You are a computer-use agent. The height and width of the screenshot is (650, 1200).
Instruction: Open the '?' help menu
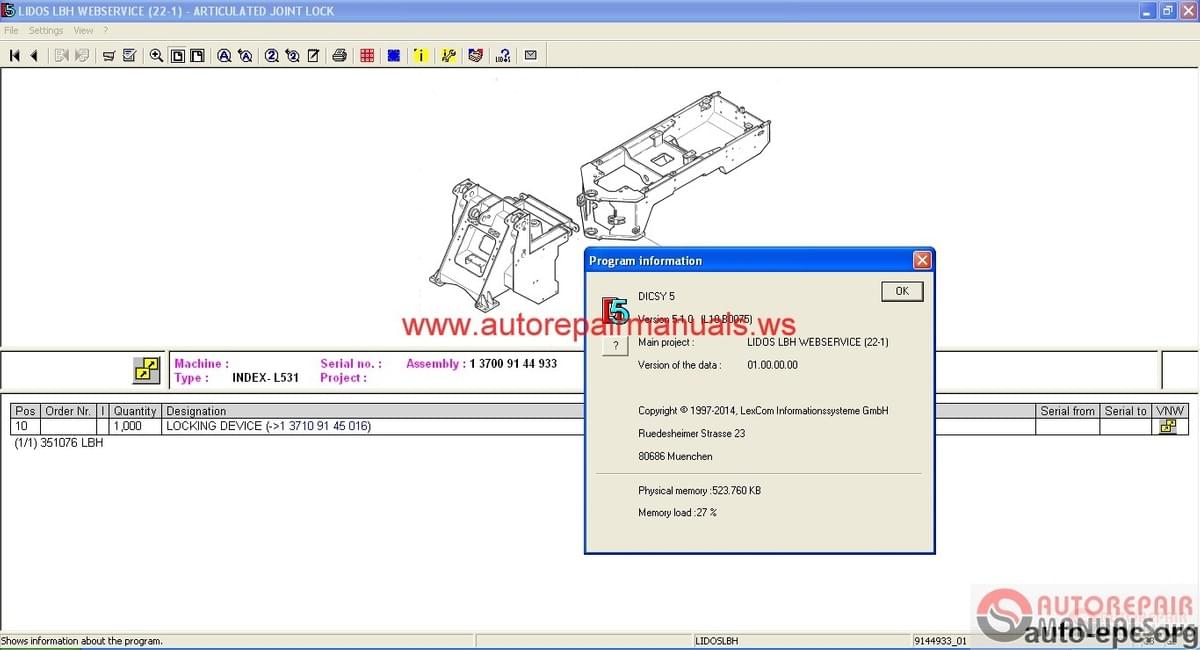[105, 31]
